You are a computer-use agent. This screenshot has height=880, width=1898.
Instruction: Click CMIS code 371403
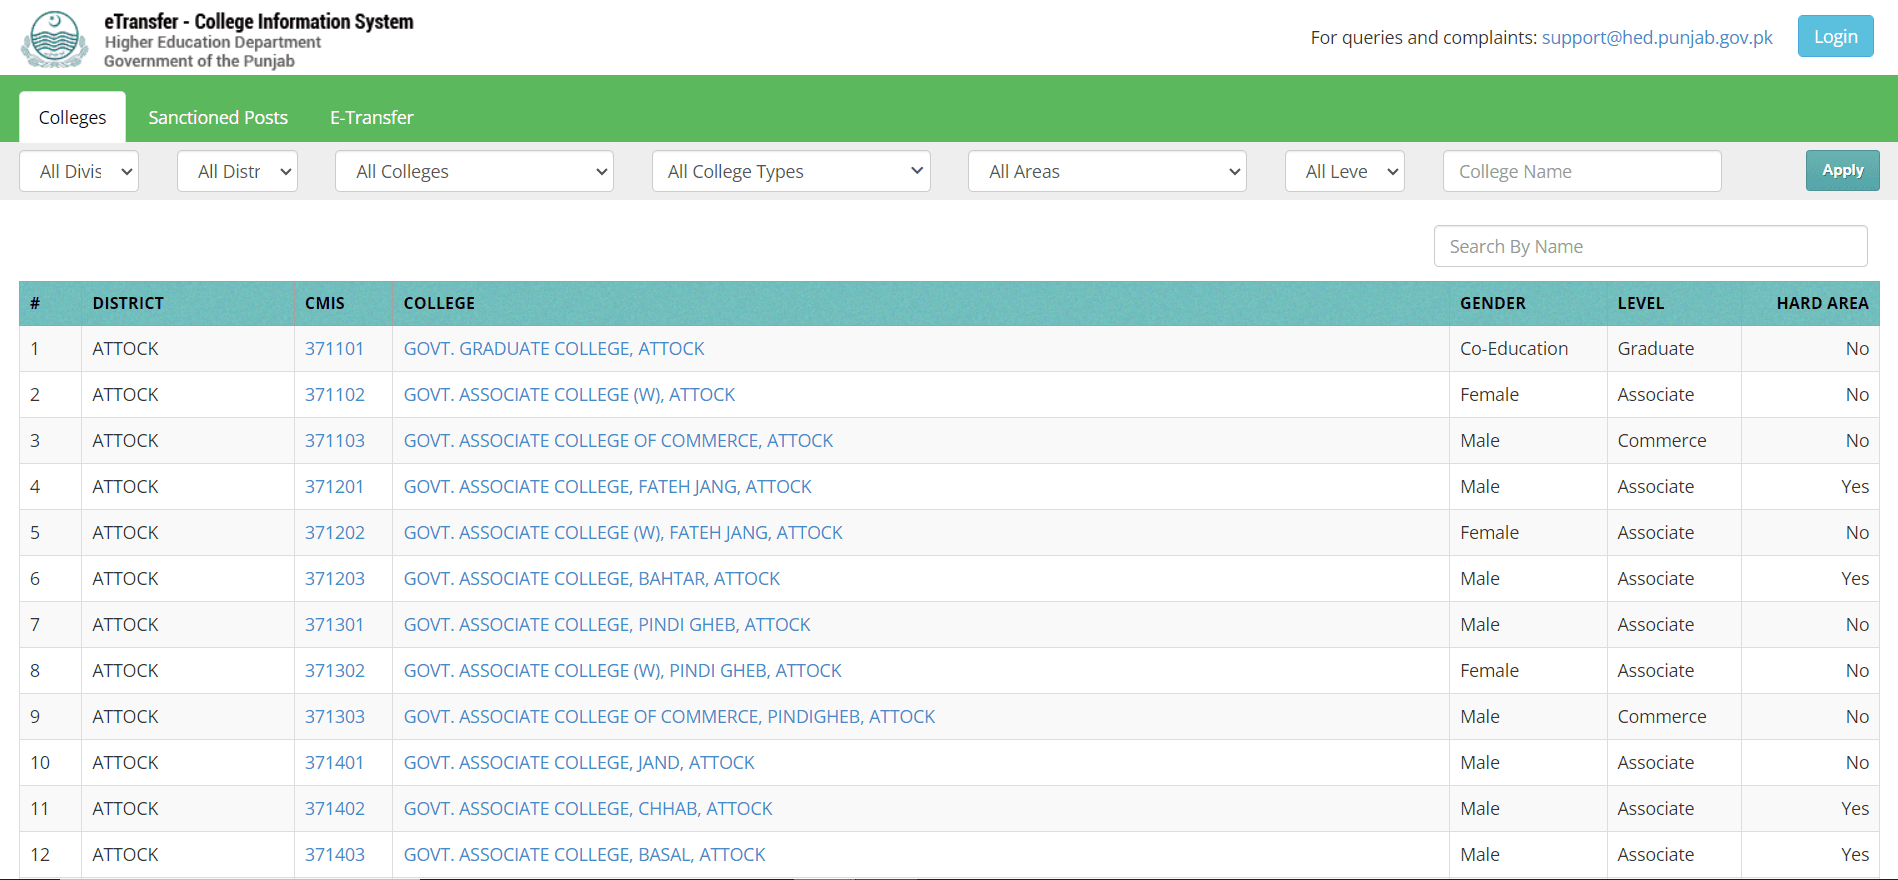pos(335,855)
